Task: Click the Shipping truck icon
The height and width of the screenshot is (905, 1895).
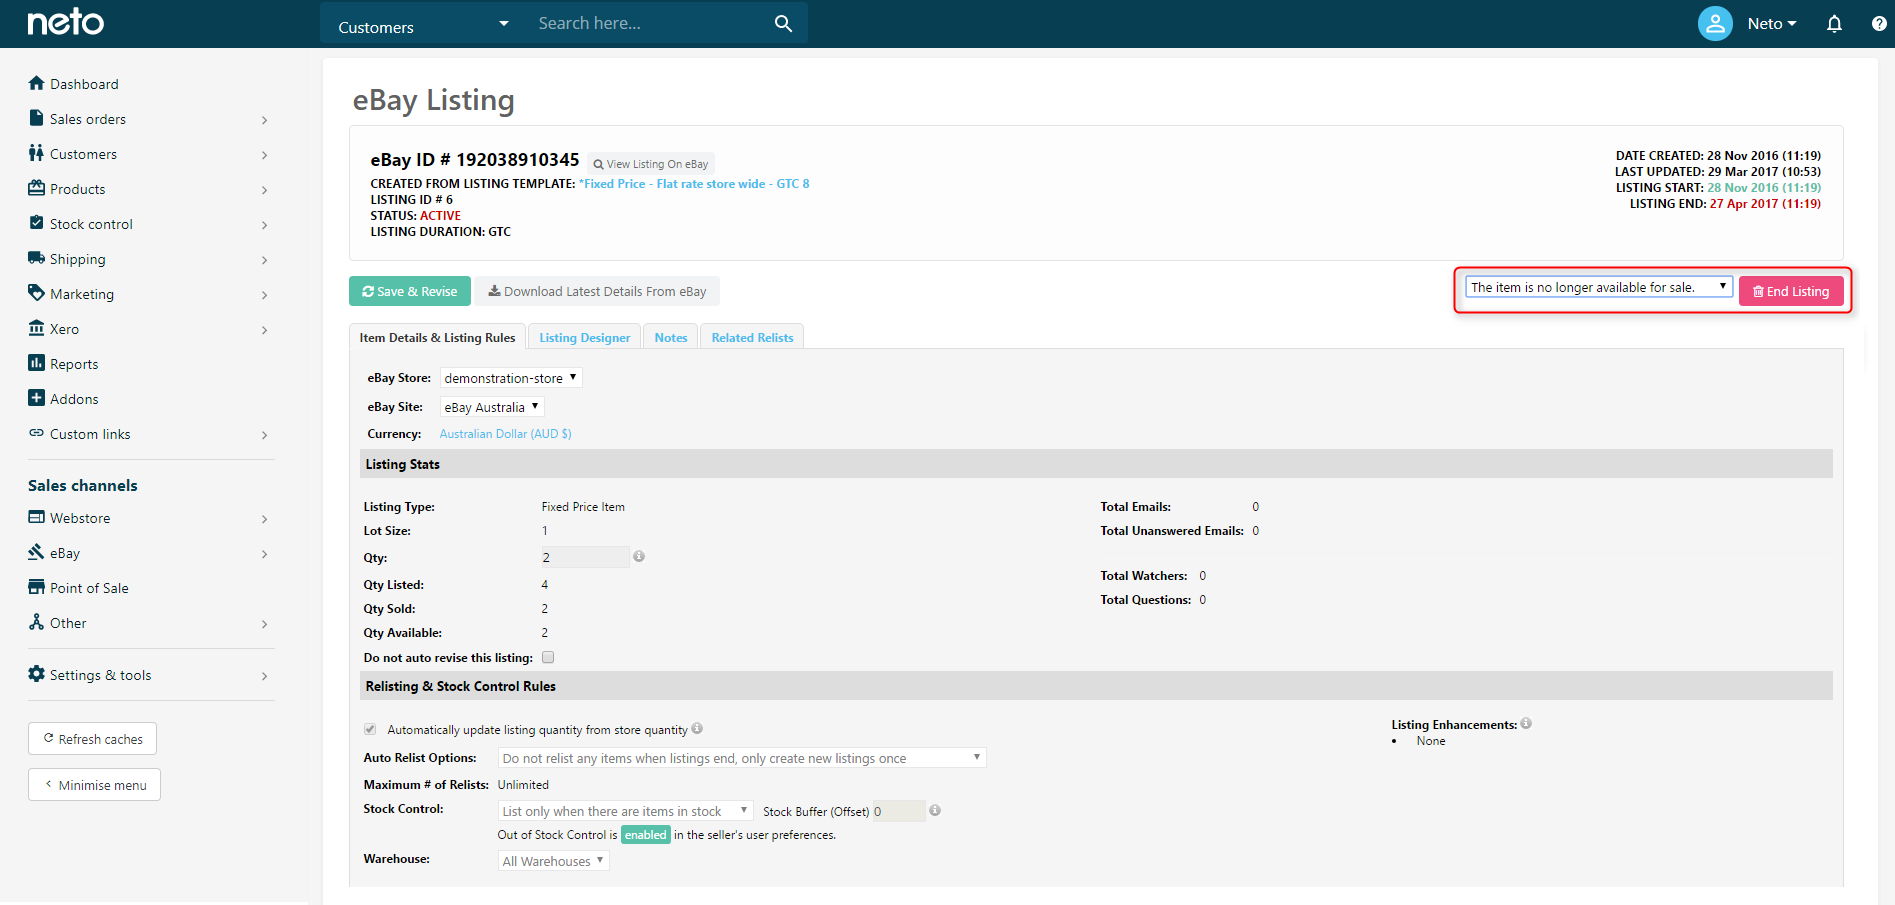Action: tap(37, 258)
